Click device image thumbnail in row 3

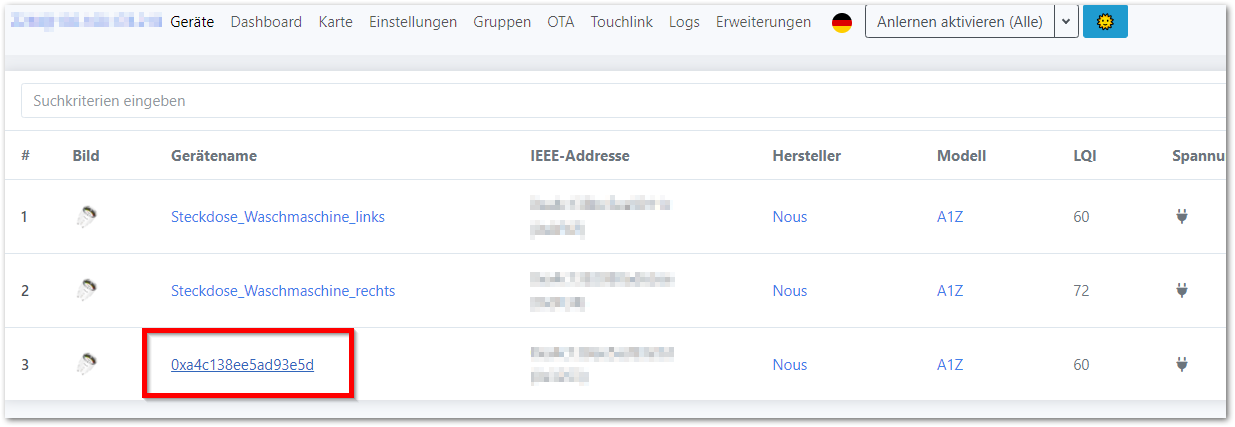[87, 365]
